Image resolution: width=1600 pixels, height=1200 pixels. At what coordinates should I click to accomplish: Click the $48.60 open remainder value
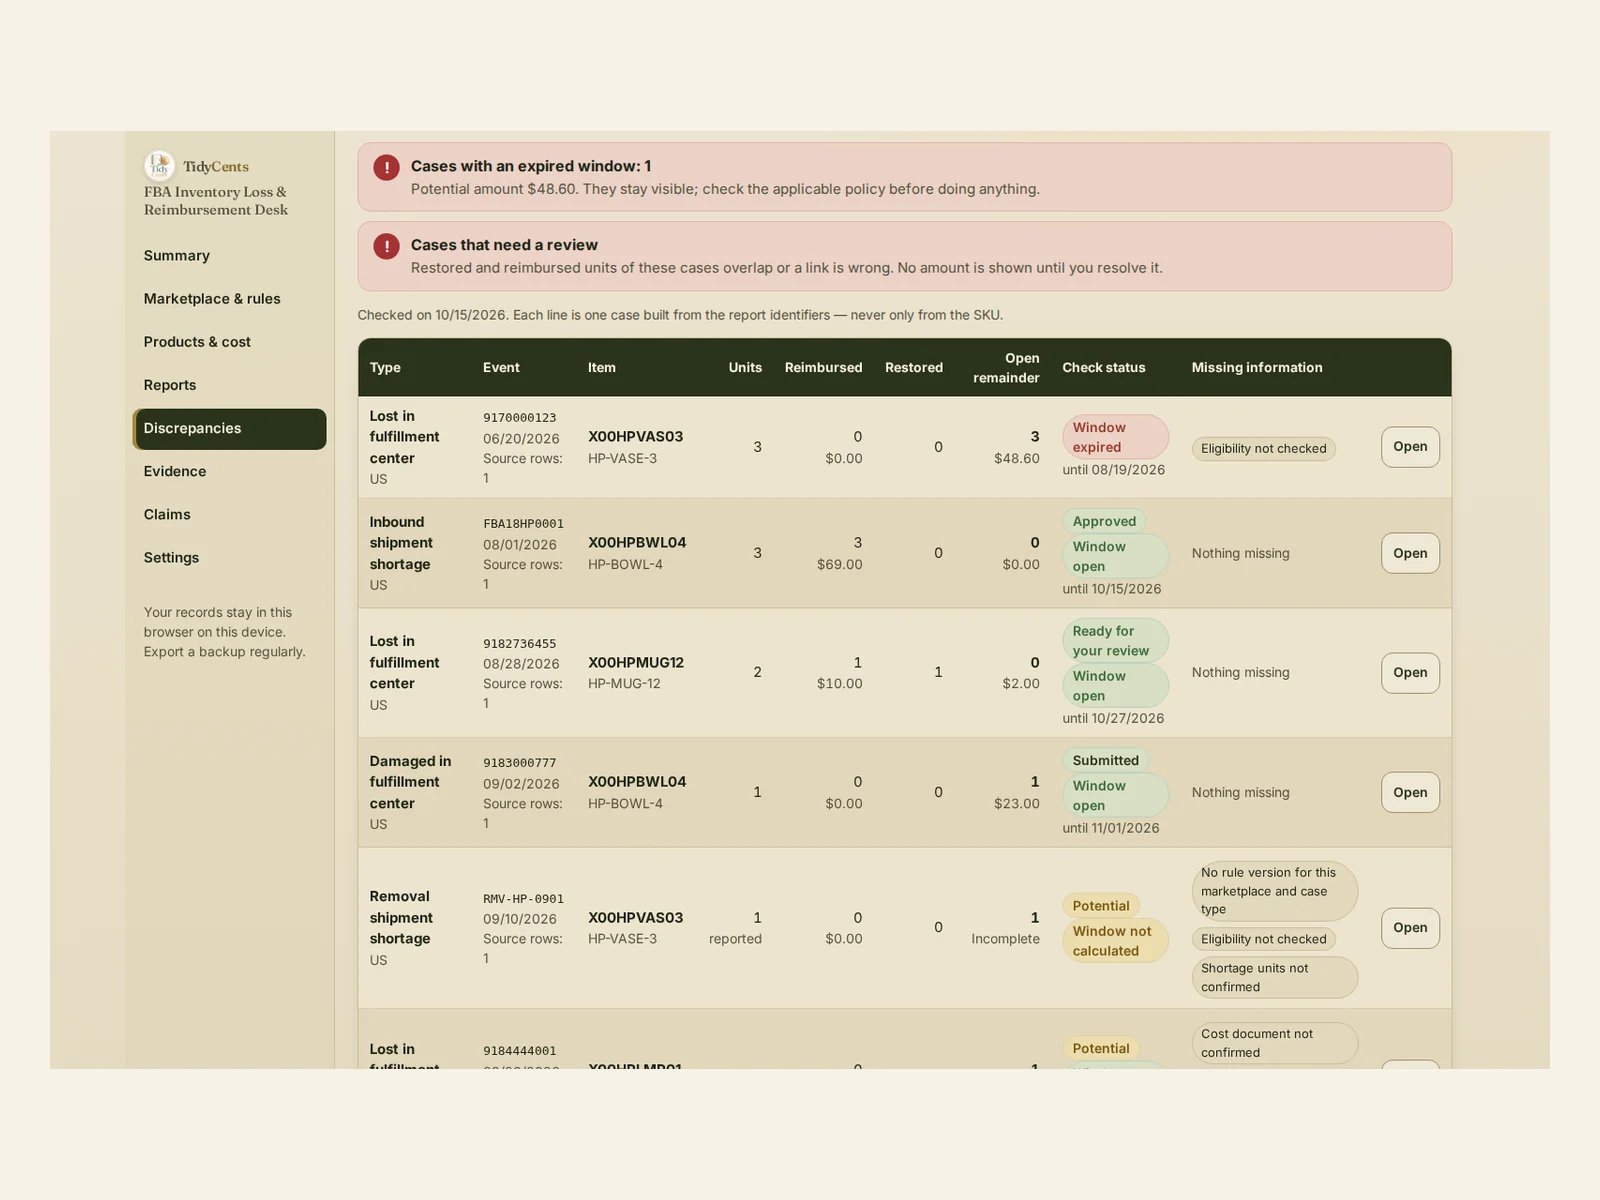pyautogui.click(x=1017, y=459)
